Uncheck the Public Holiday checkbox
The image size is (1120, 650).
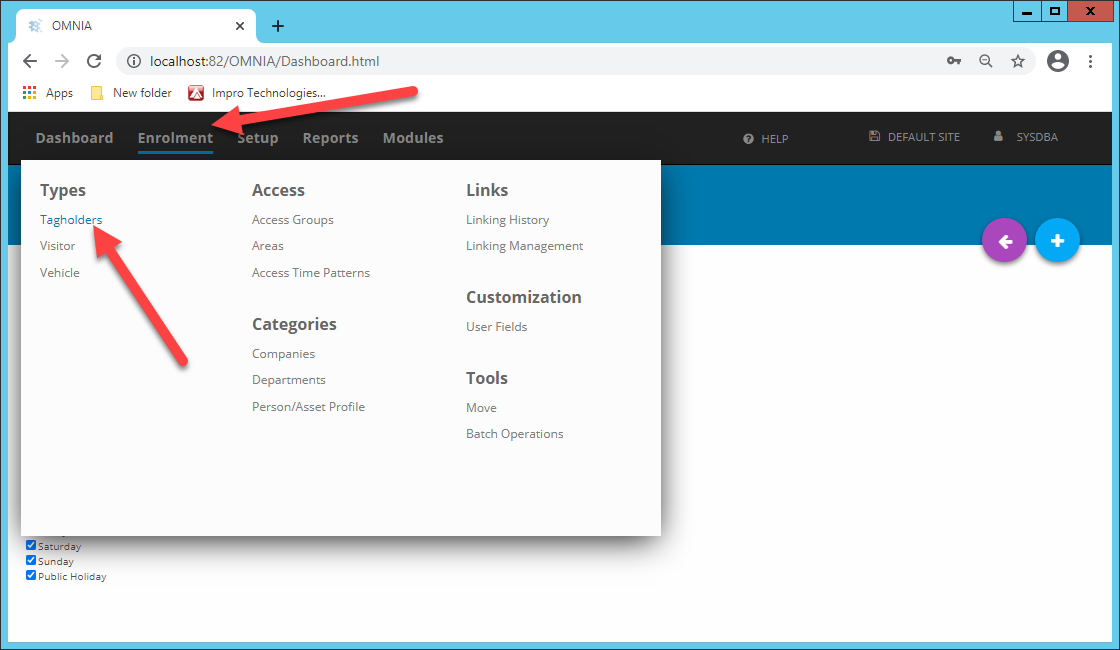[x=31, y=575]
